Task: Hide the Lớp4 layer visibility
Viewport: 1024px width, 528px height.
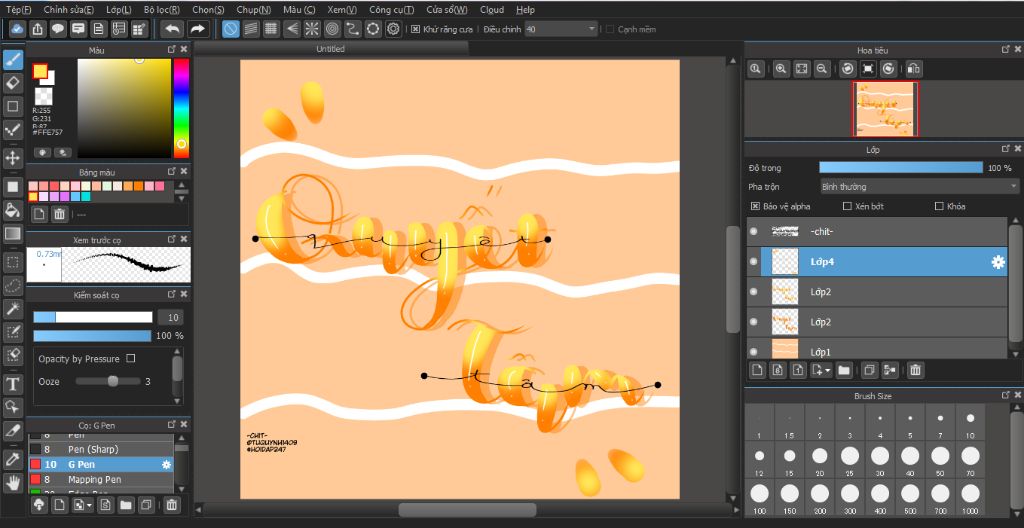Action: pos(754,261)
